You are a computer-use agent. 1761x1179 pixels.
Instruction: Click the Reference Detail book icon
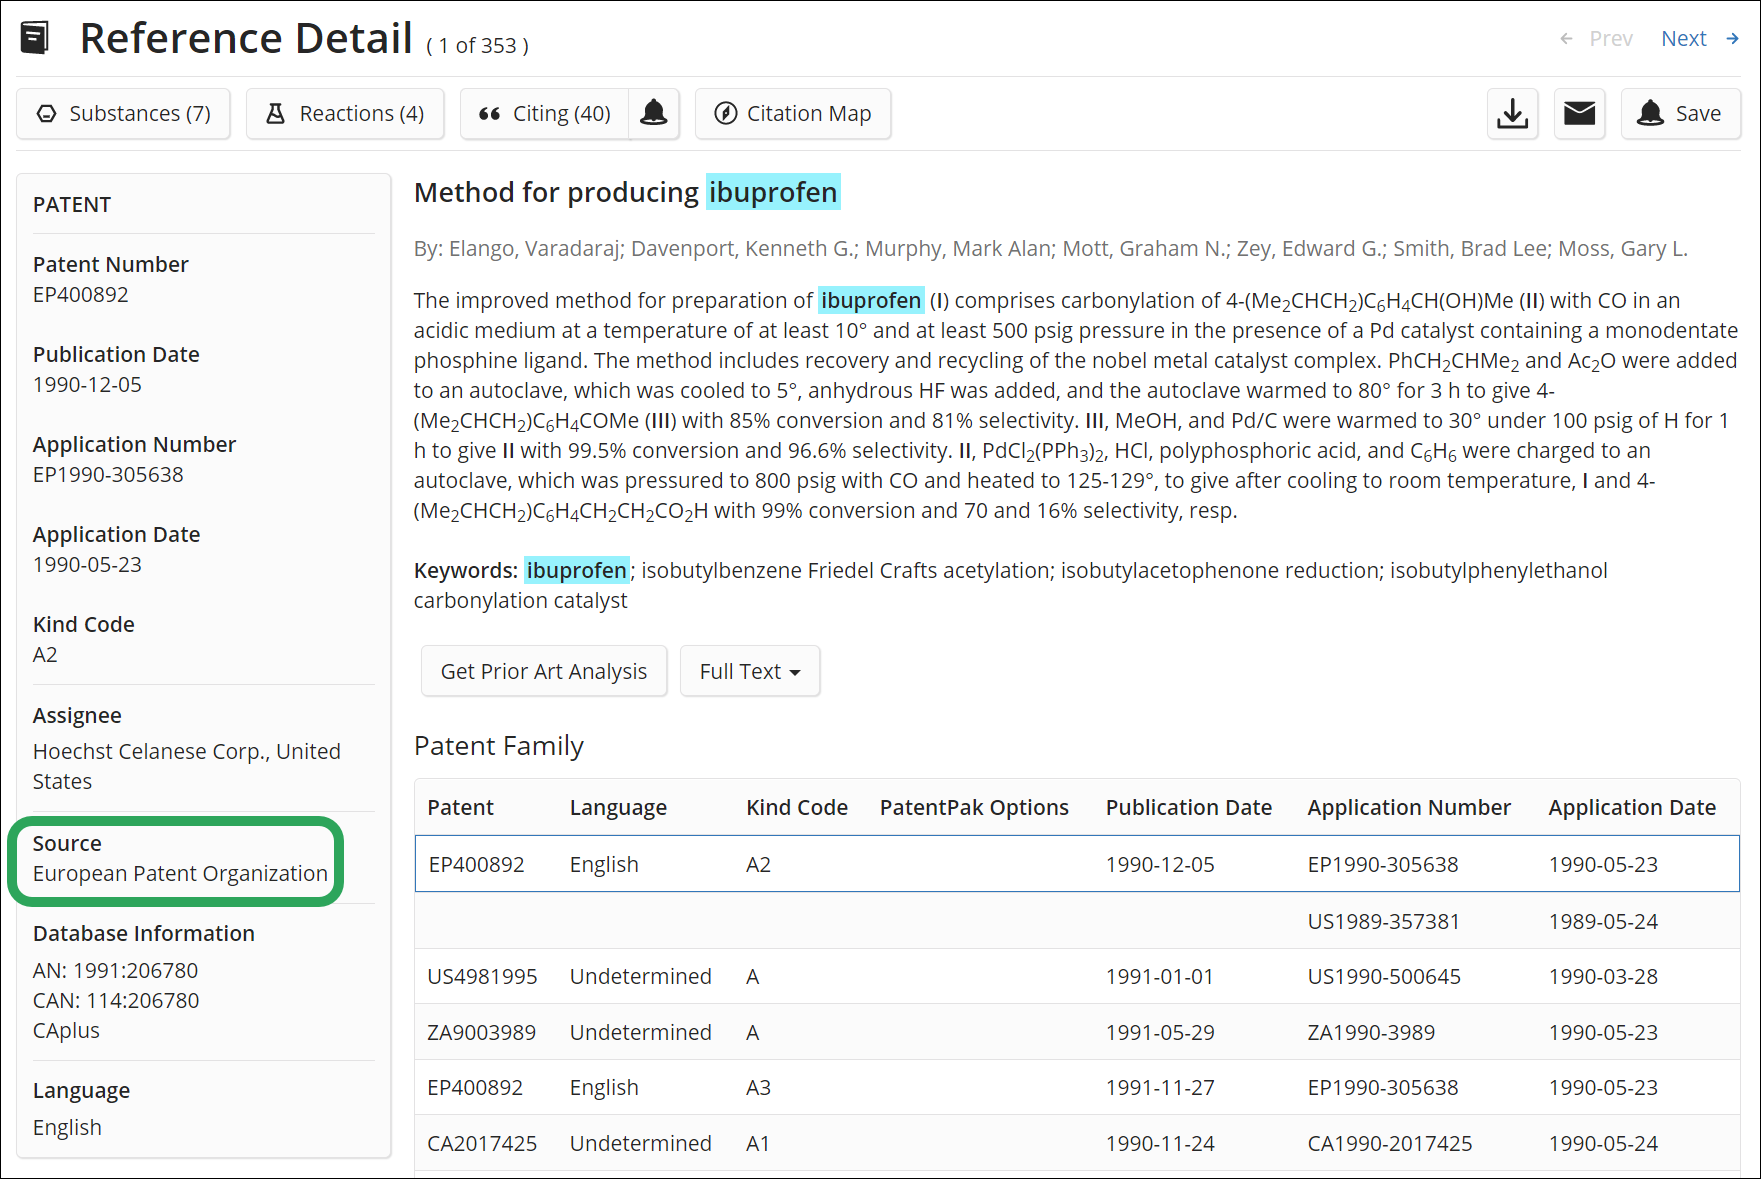coord(35,38)
